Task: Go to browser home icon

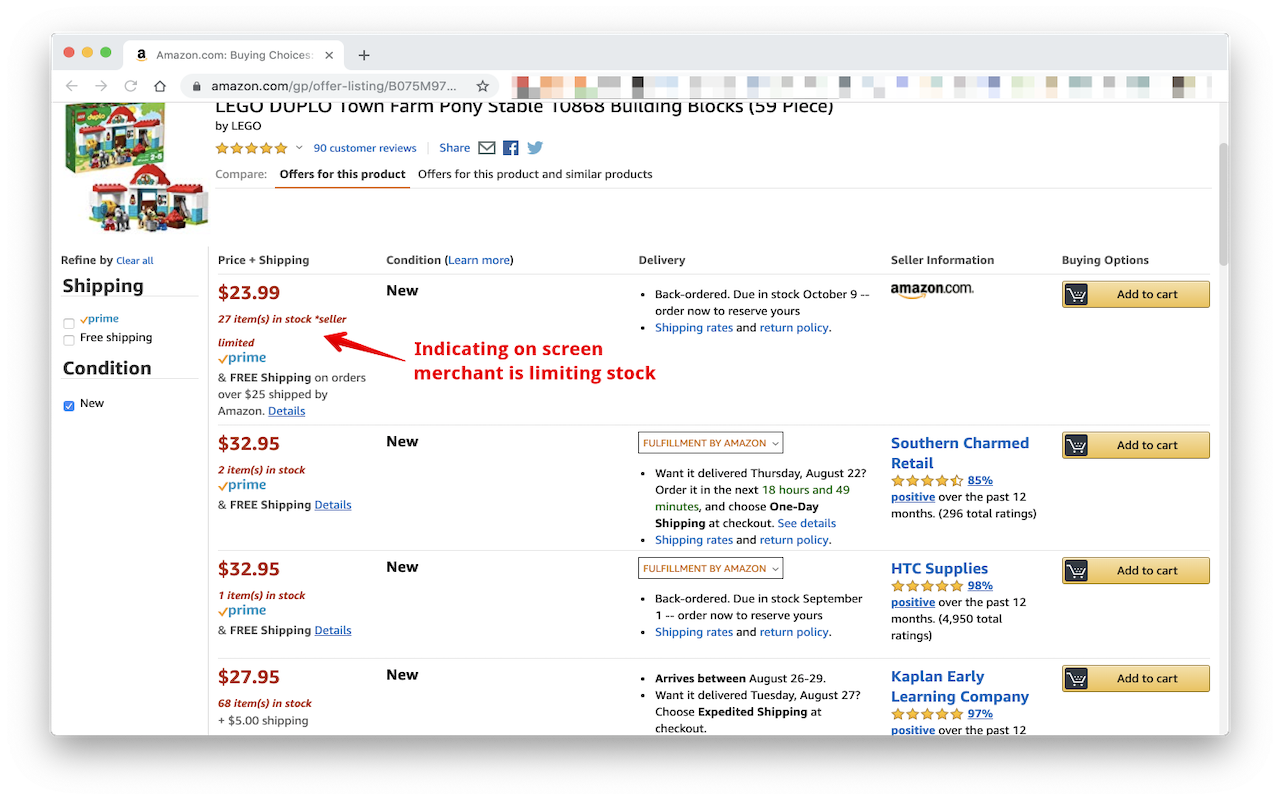Action: [x=160, y=86]
